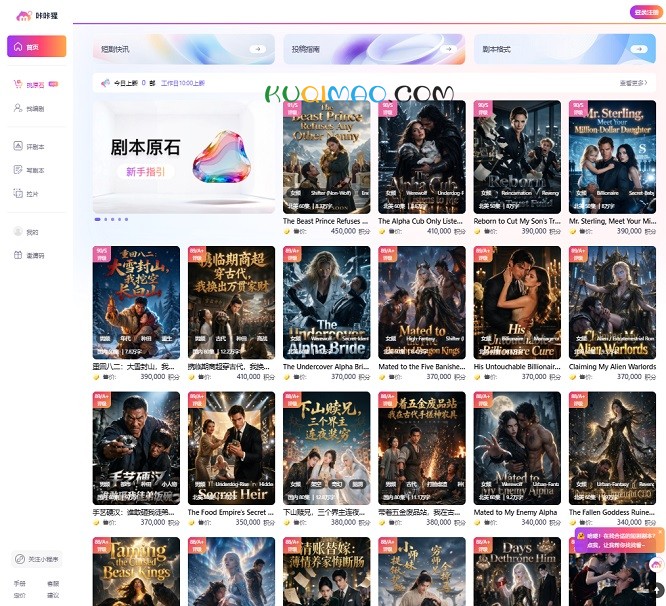The height and width of the screenshot is (606, 666).
Task: Click the 450,000 price on Beast Prince
Action: pos(343,231)
